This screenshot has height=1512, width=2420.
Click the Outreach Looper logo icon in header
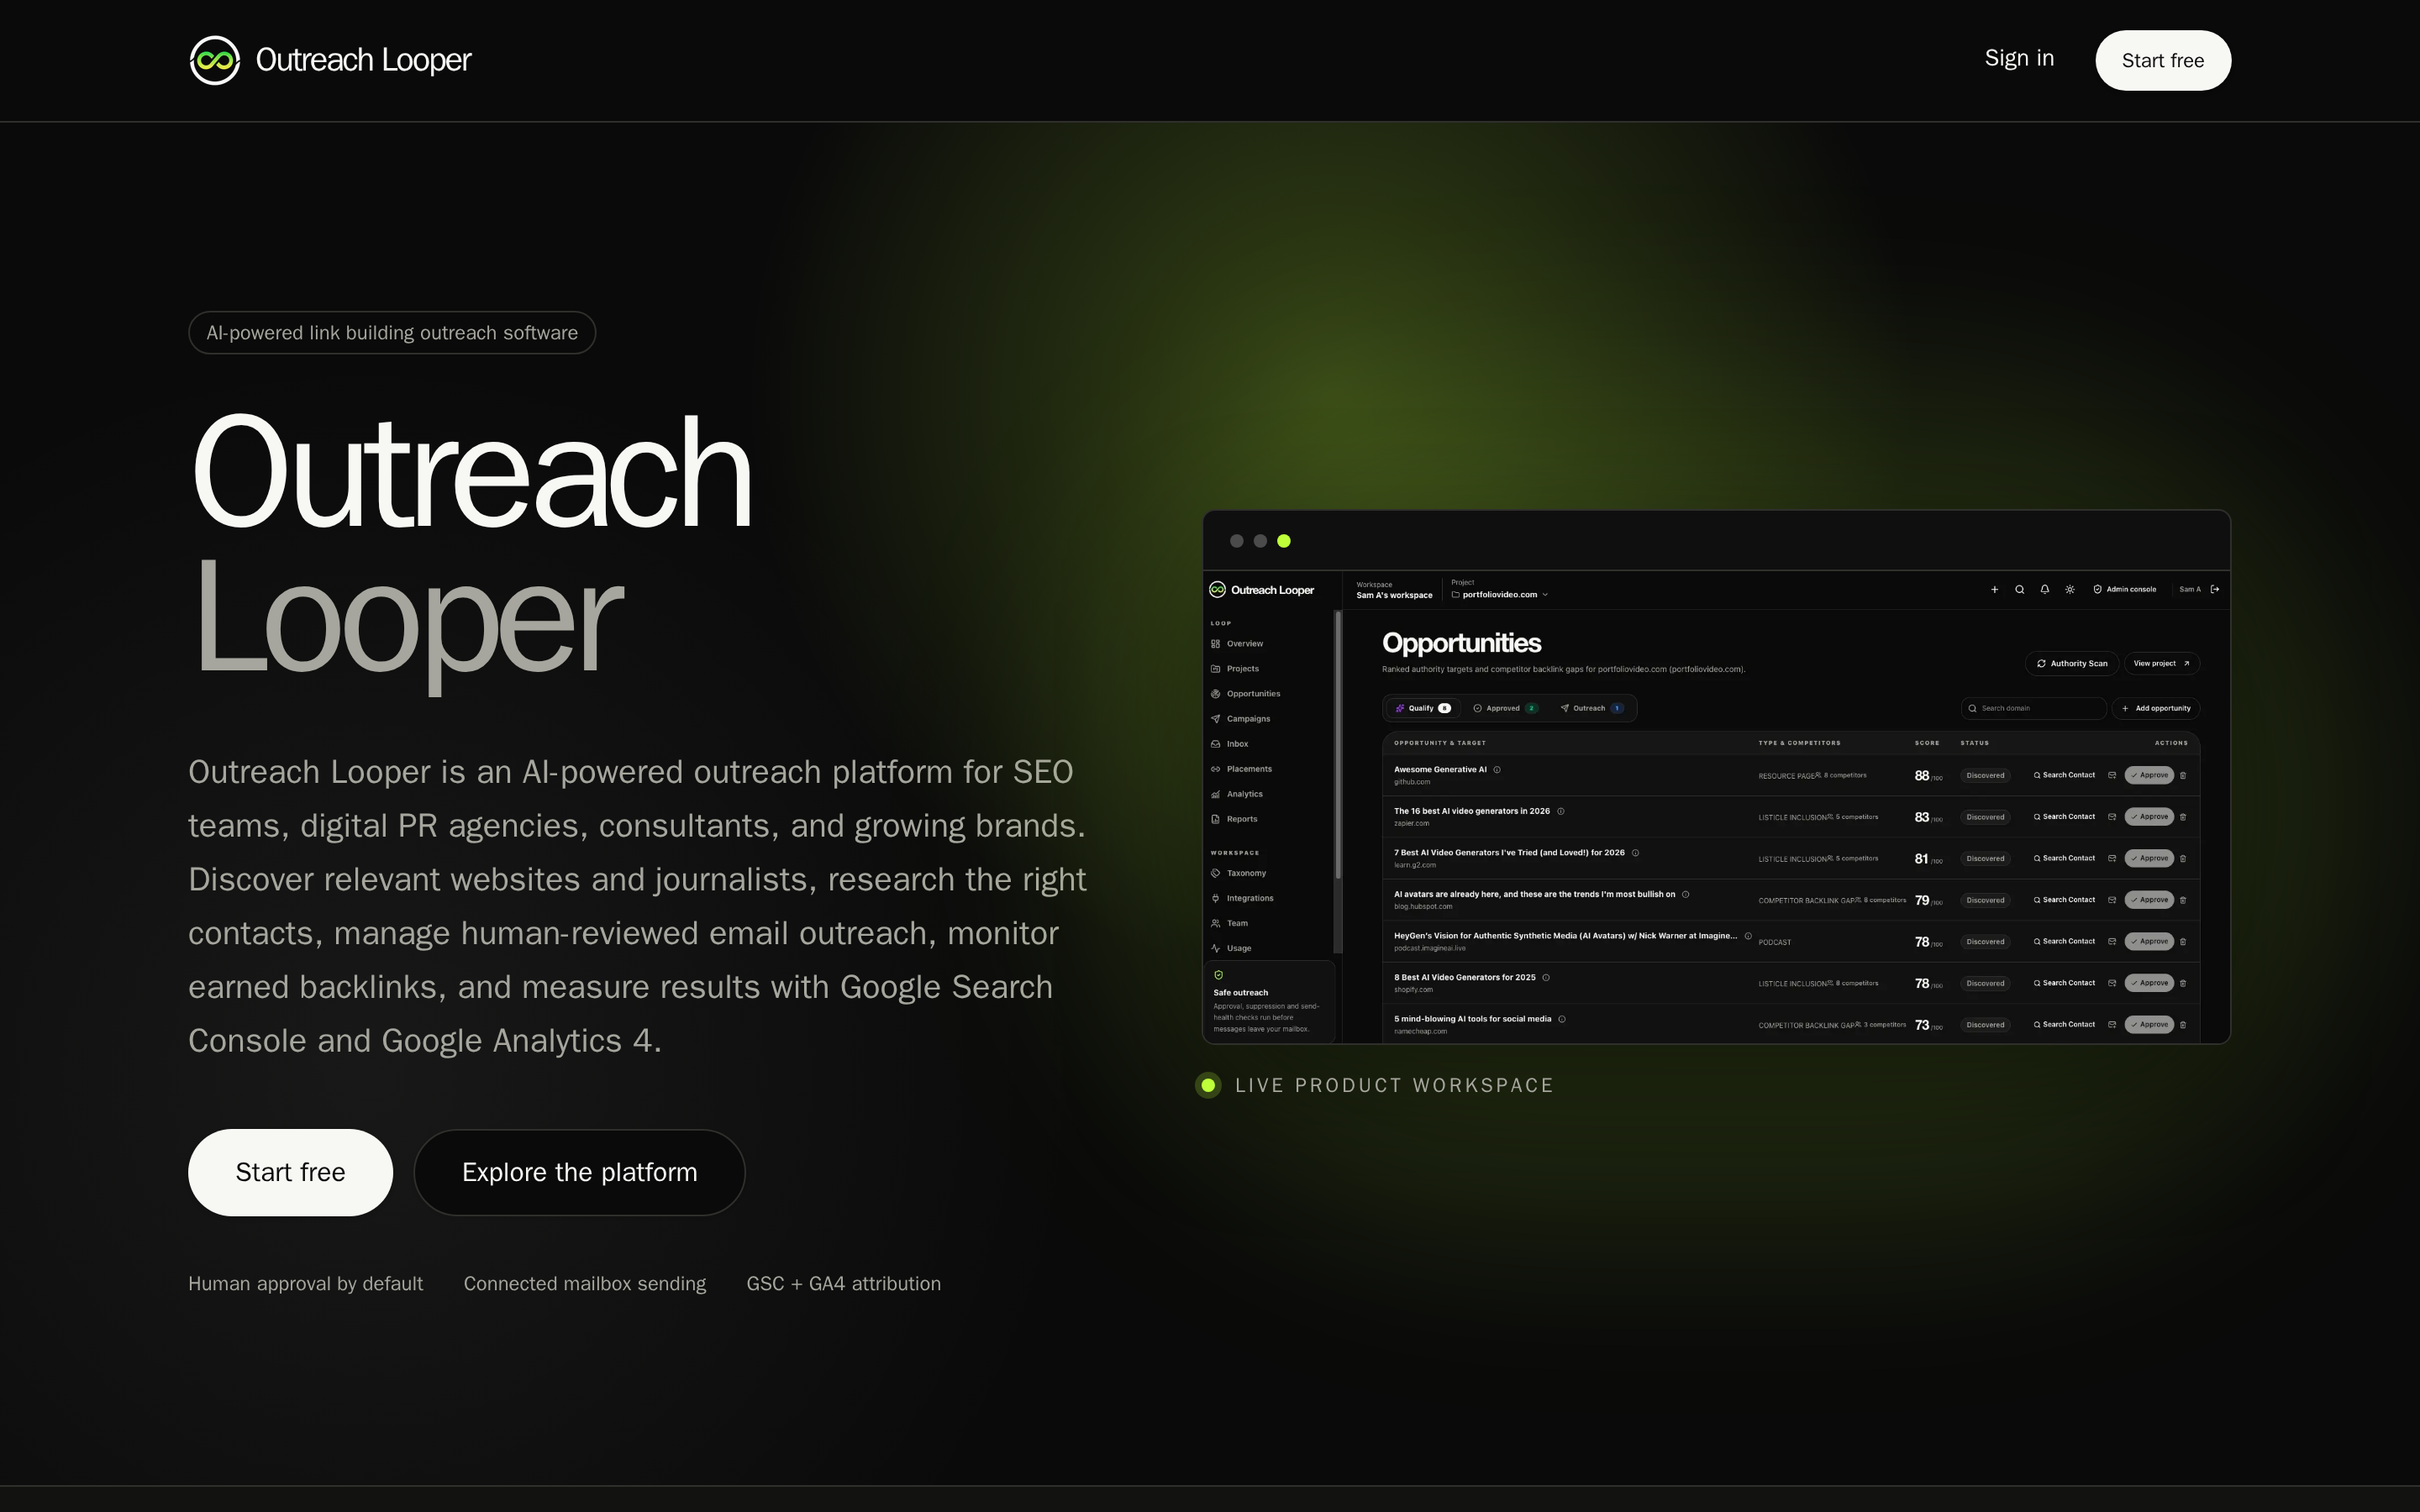pyautogui.click(x=214, y=60)
